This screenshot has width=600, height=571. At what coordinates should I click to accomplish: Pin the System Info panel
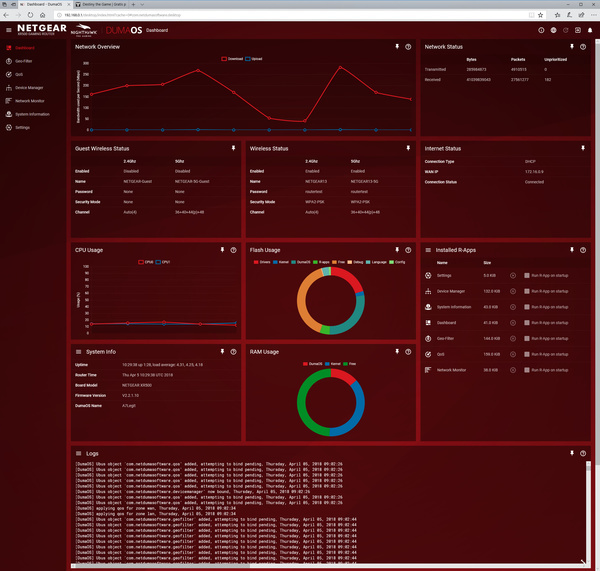pos(222,351)
